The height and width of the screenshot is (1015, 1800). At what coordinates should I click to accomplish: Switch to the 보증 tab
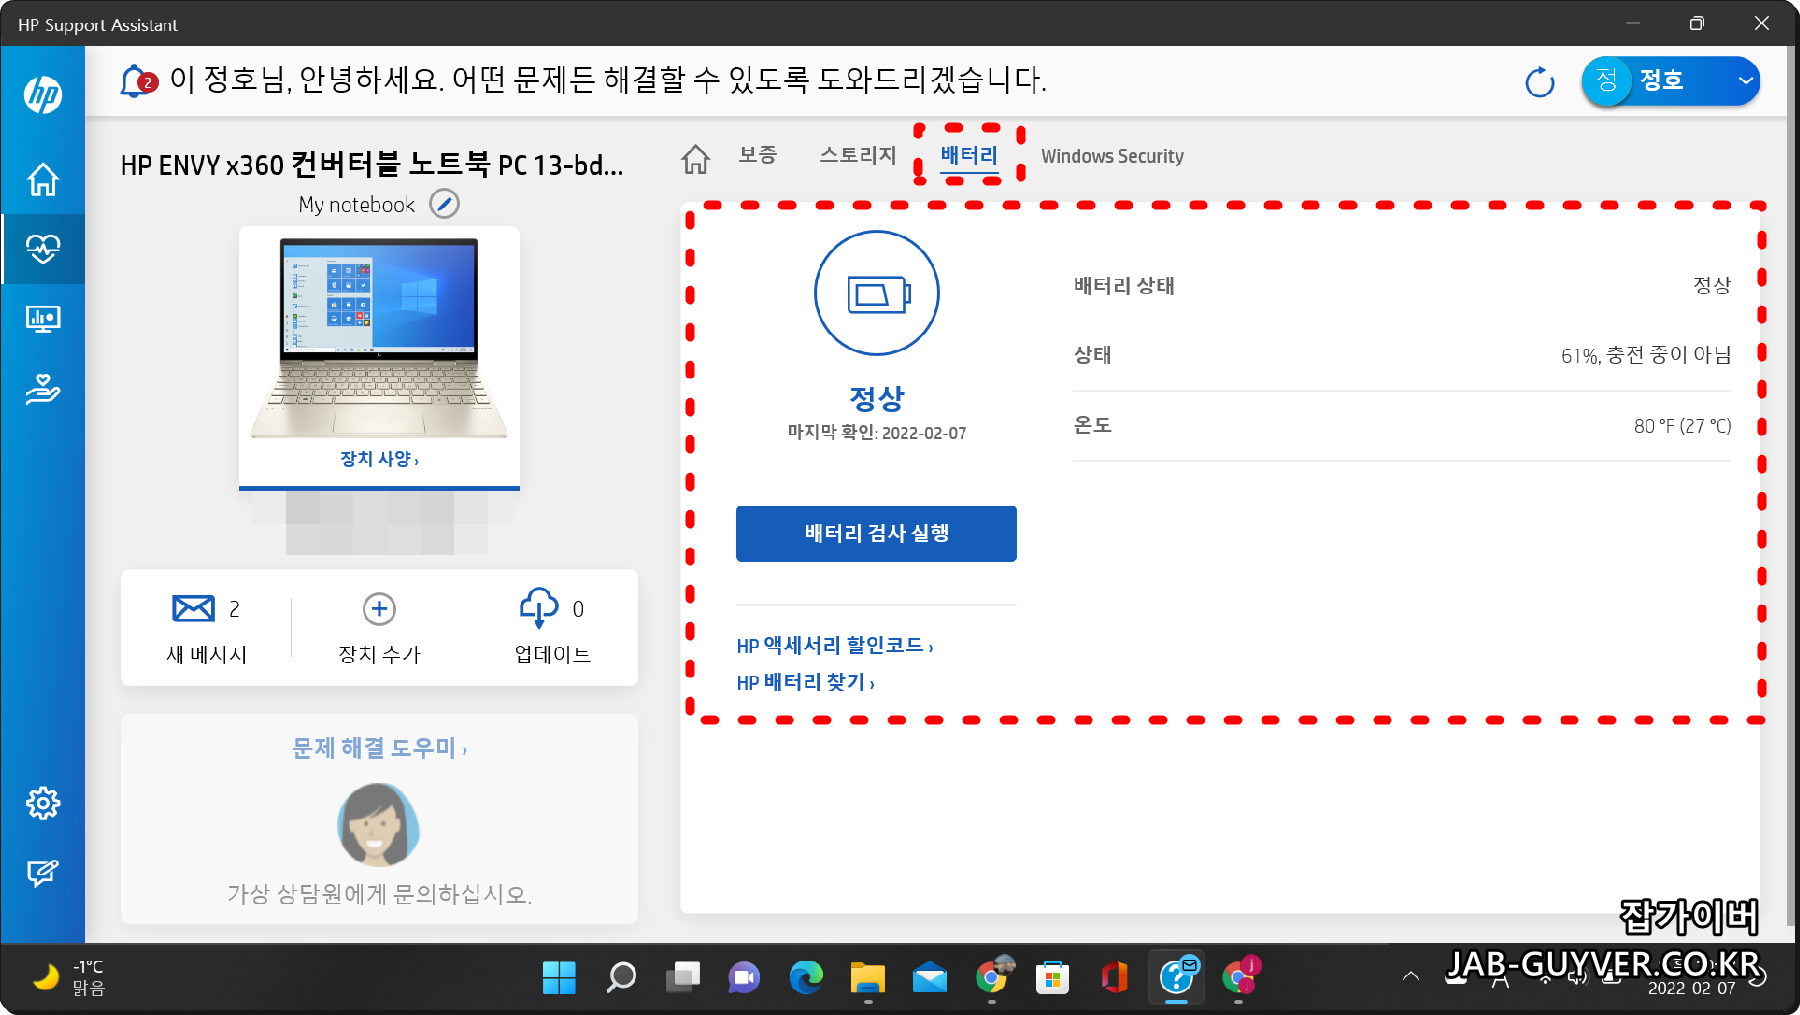tap(757, 155)
